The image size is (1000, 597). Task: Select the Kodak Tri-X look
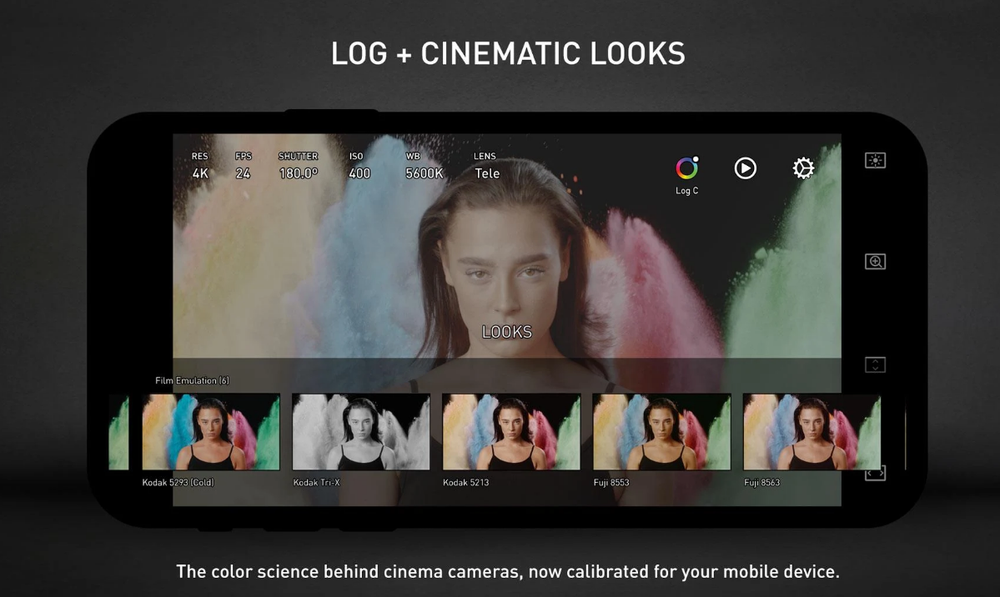coord(361,430)
